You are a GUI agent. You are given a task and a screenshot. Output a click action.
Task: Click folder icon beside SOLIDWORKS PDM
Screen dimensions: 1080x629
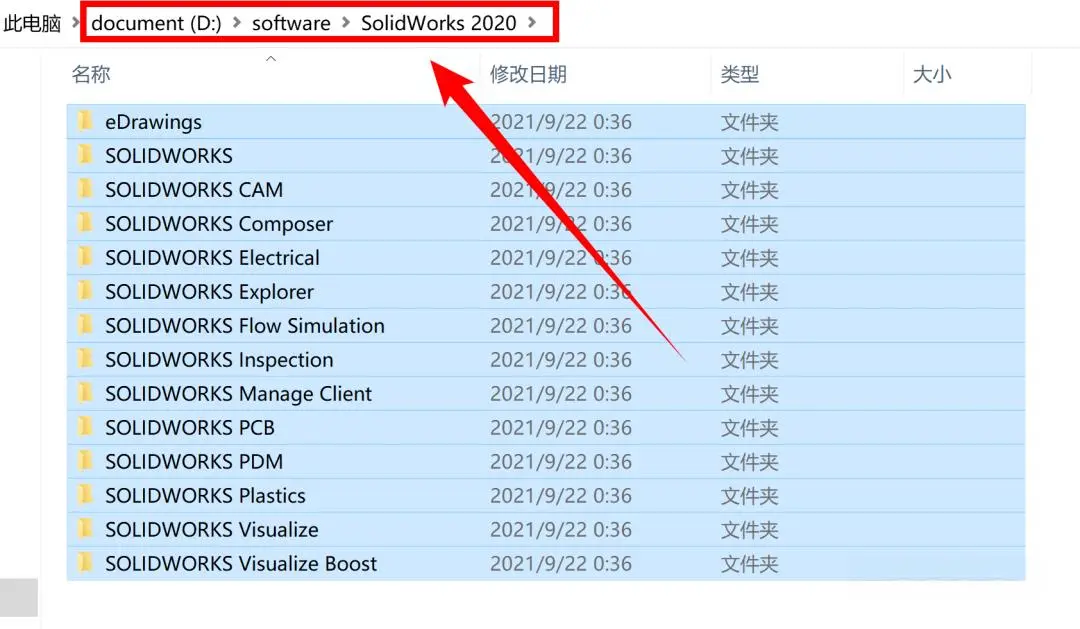coord(85,461)
